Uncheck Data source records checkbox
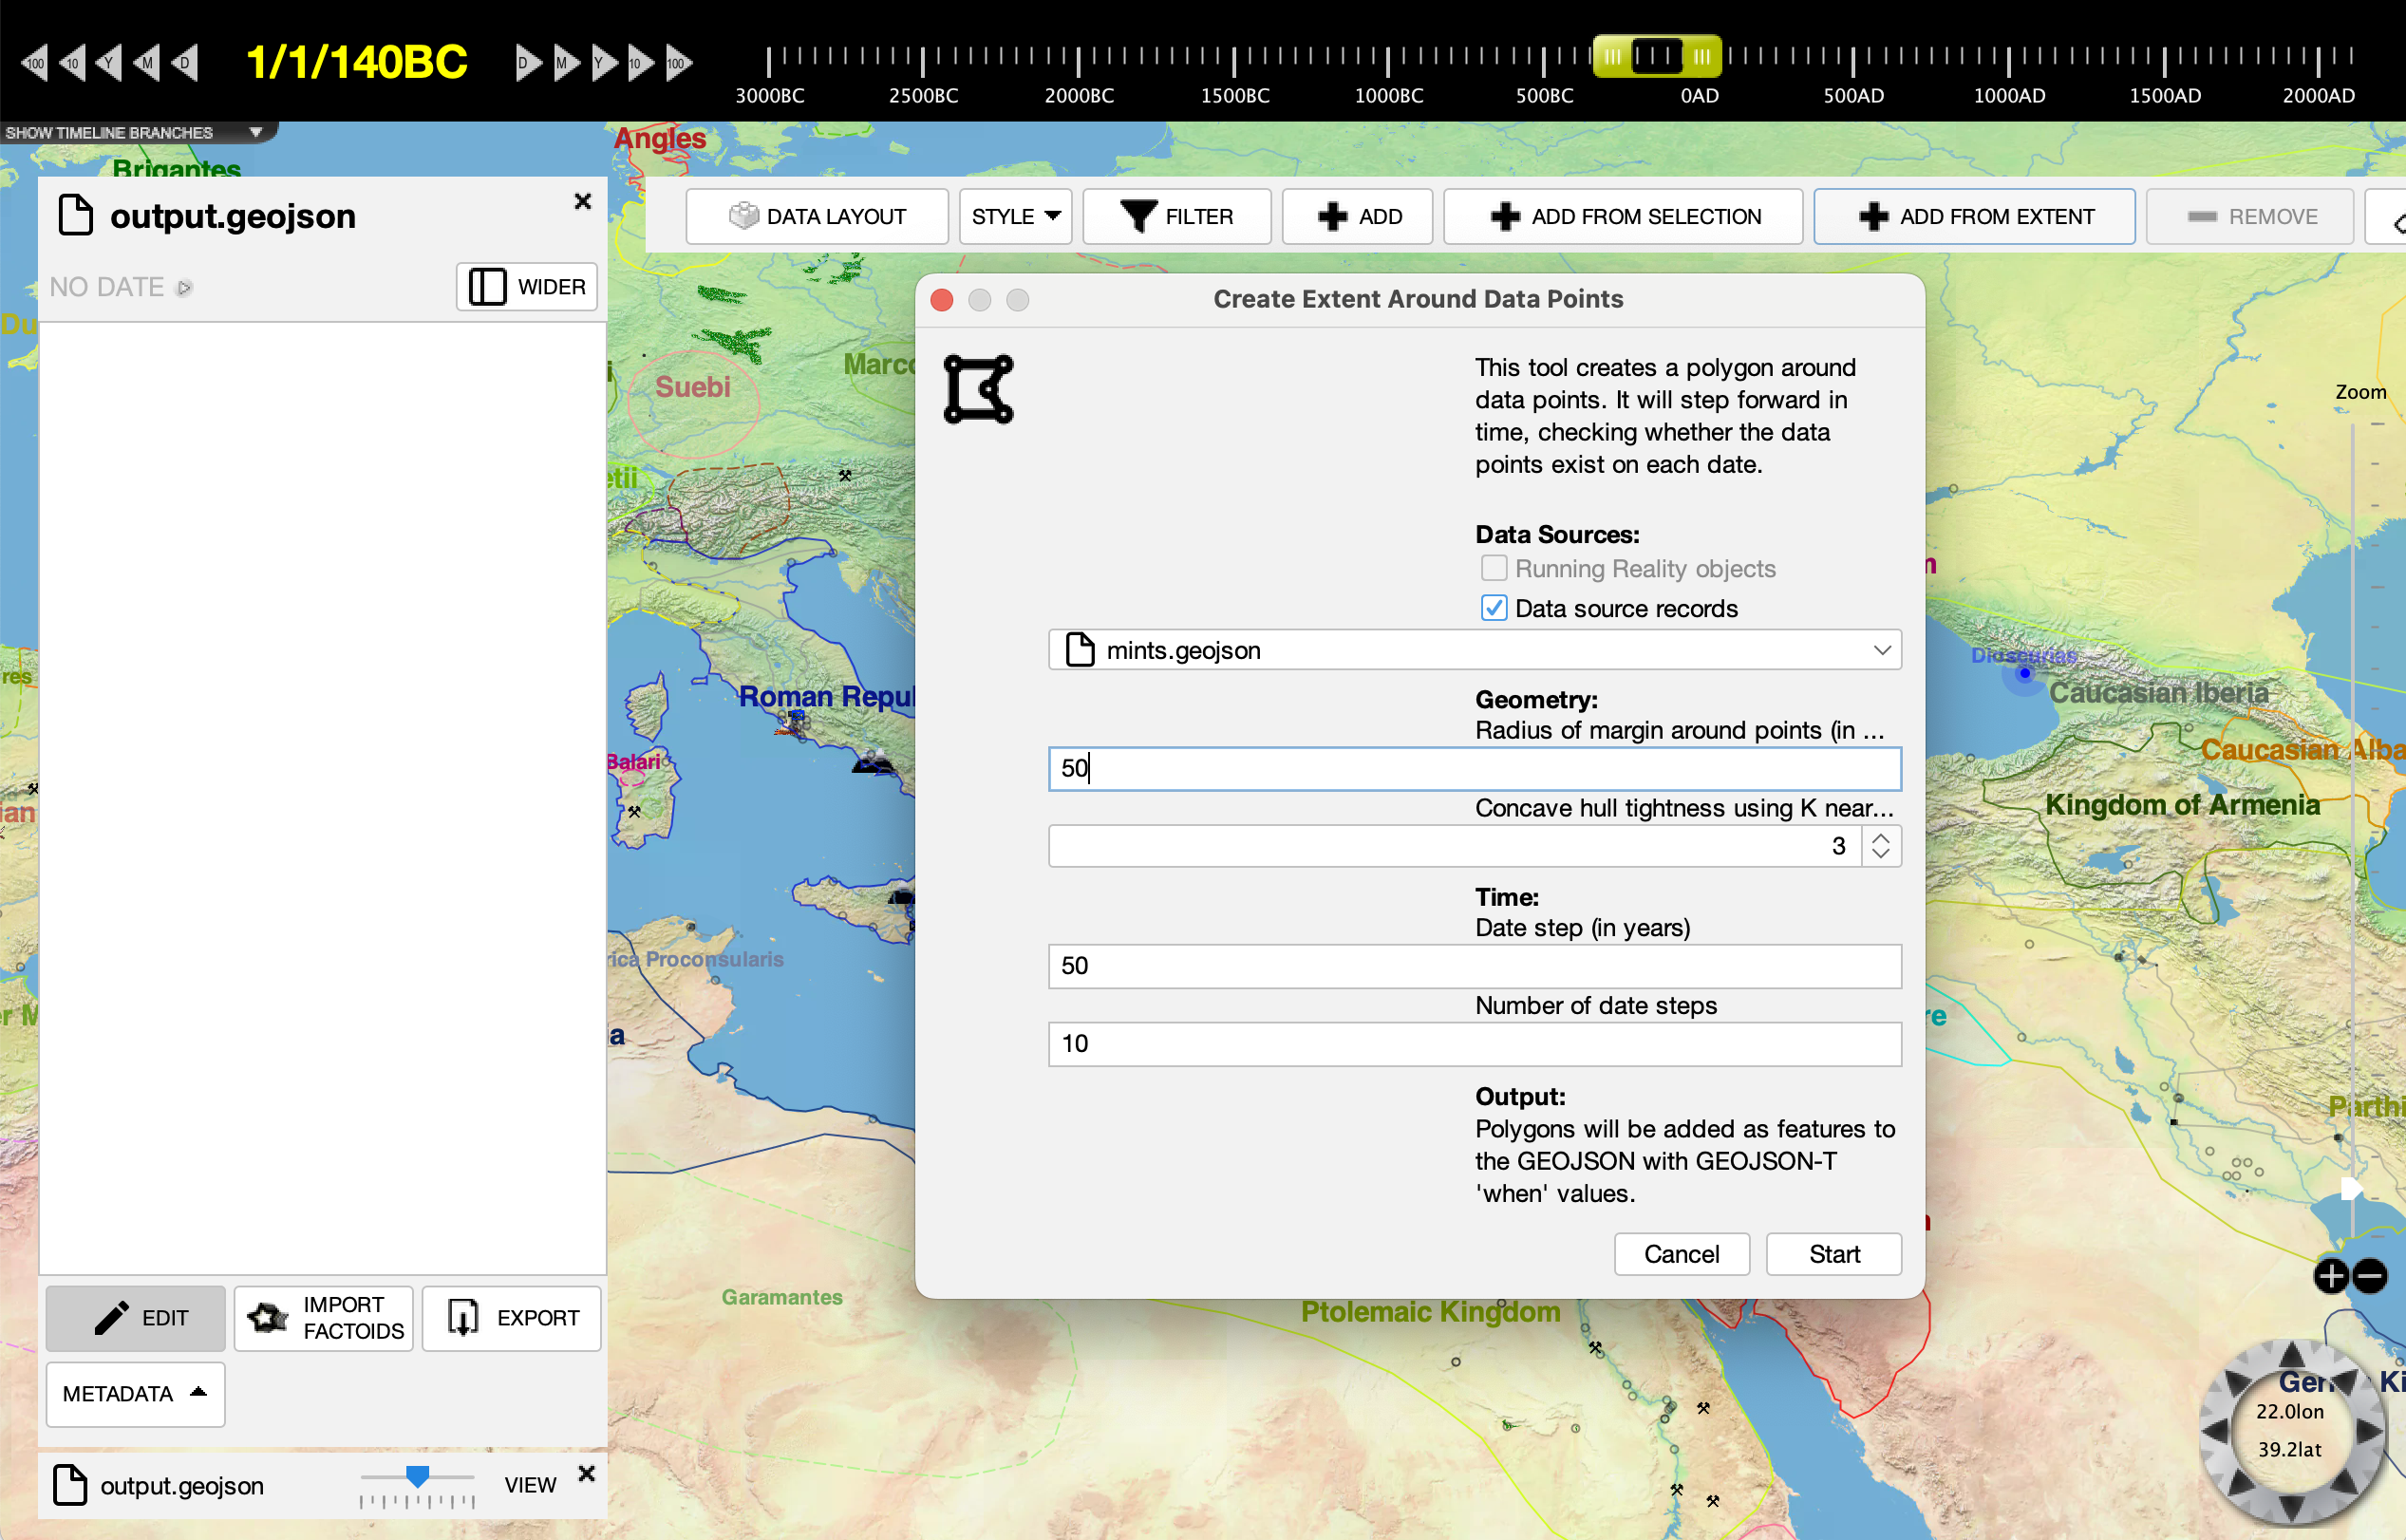The width and height of the screenshot is (2406, 1540). coord(1493,608)
